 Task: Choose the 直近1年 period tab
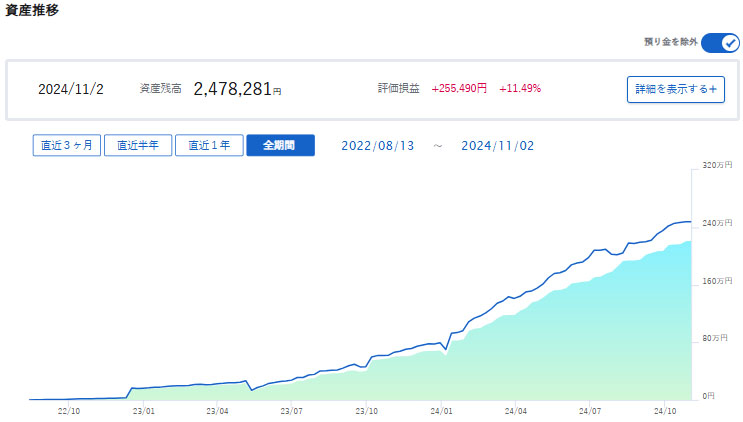point(209,145)
